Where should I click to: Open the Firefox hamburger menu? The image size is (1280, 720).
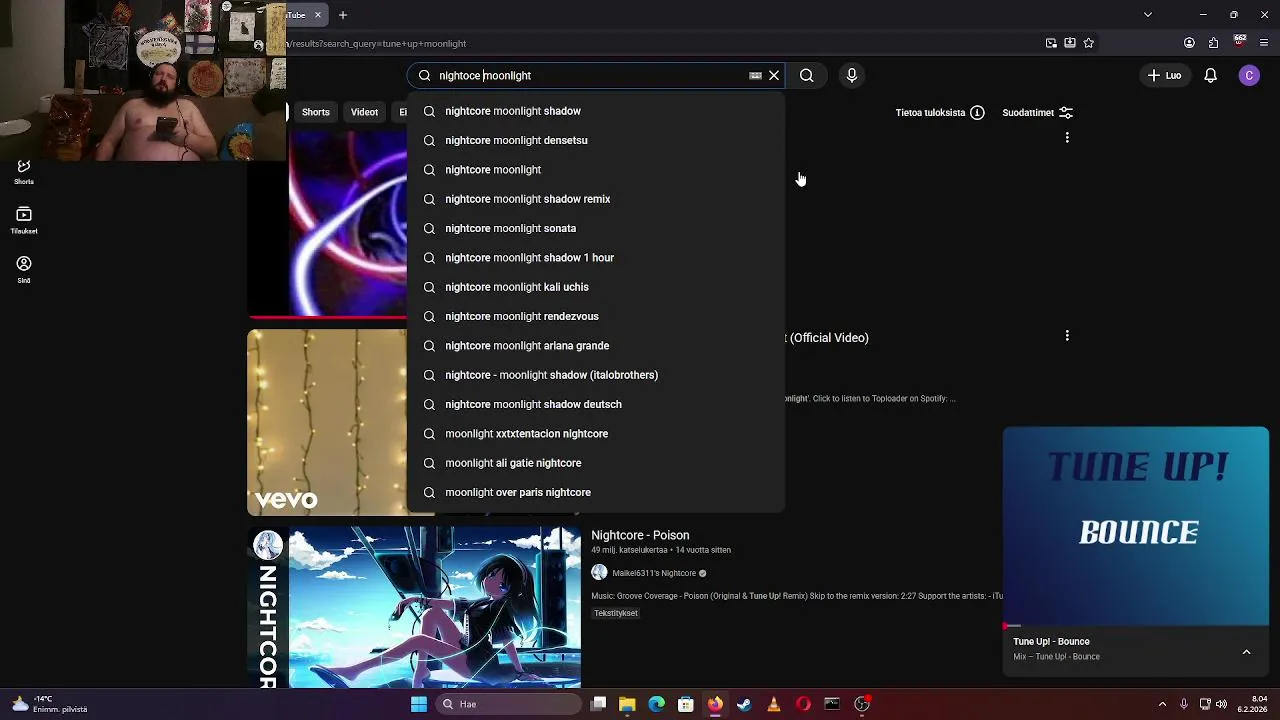pos(1265,43)
